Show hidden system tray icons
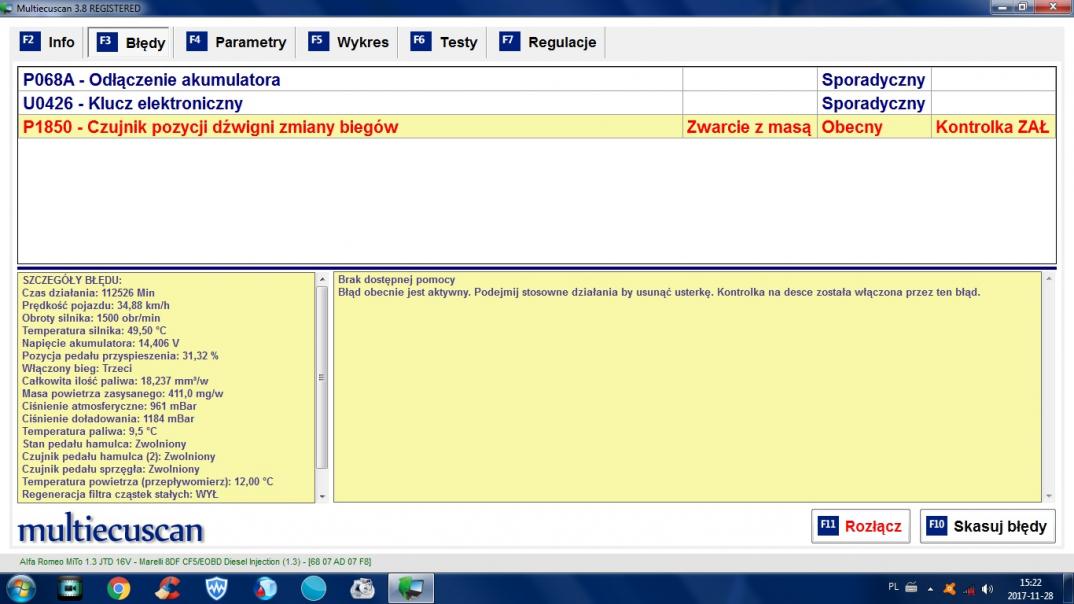The image size is (1074, 604). coord(930,589)
